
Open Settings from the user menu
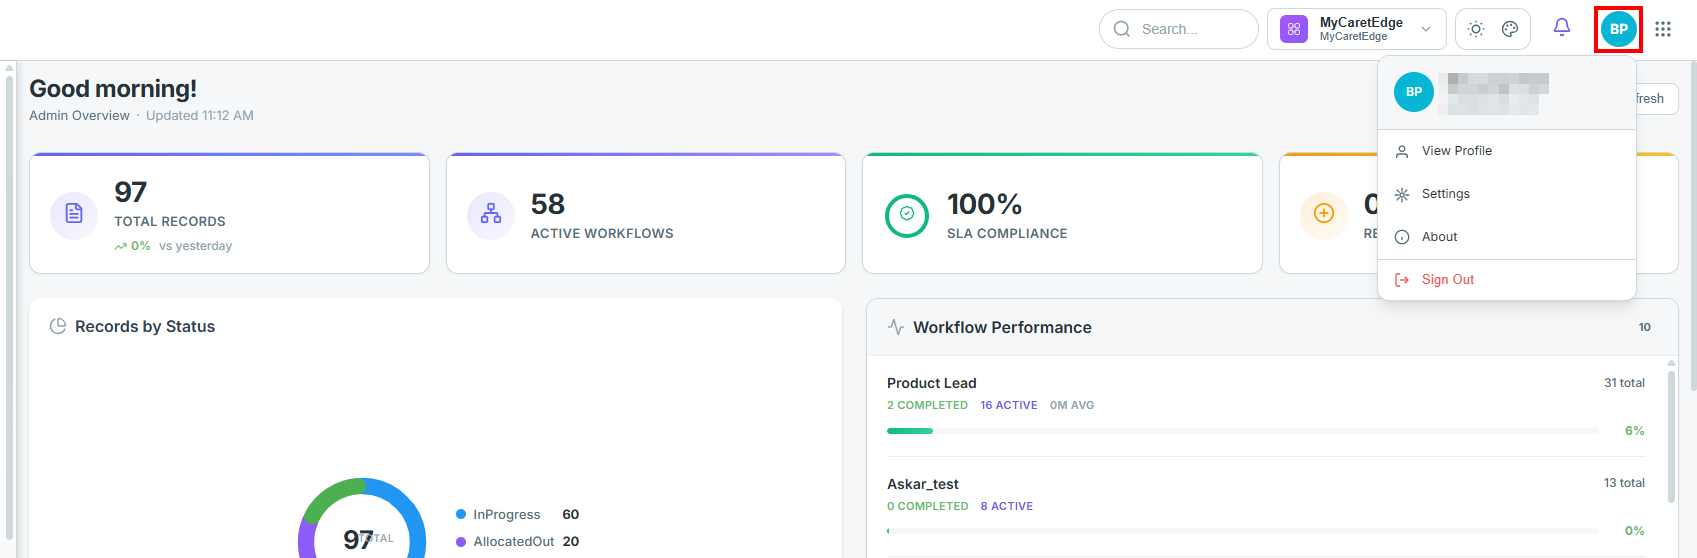pyautogui.click(x=1506, y=194)
